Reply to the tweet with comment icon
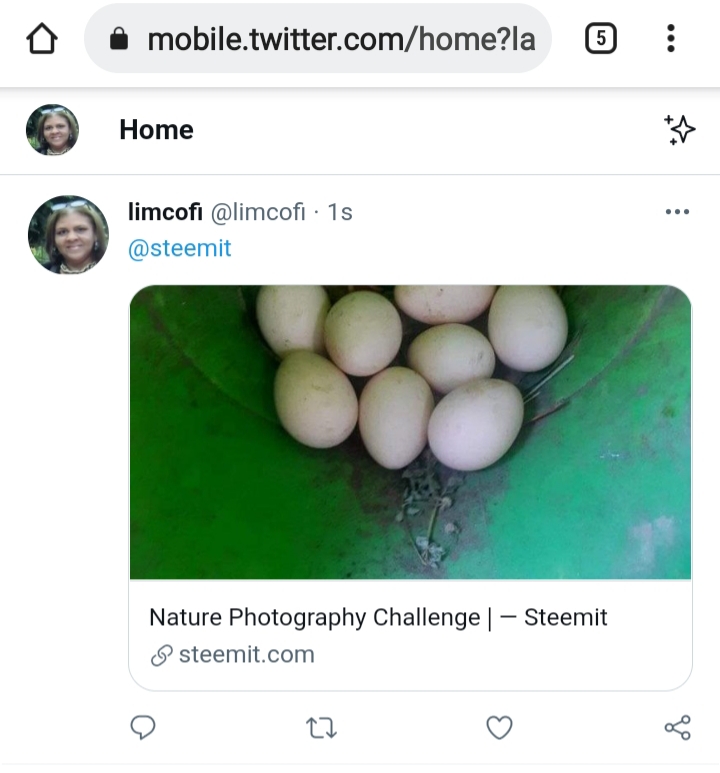This screenshot has width=720, height=773. (x=143, y=727)
